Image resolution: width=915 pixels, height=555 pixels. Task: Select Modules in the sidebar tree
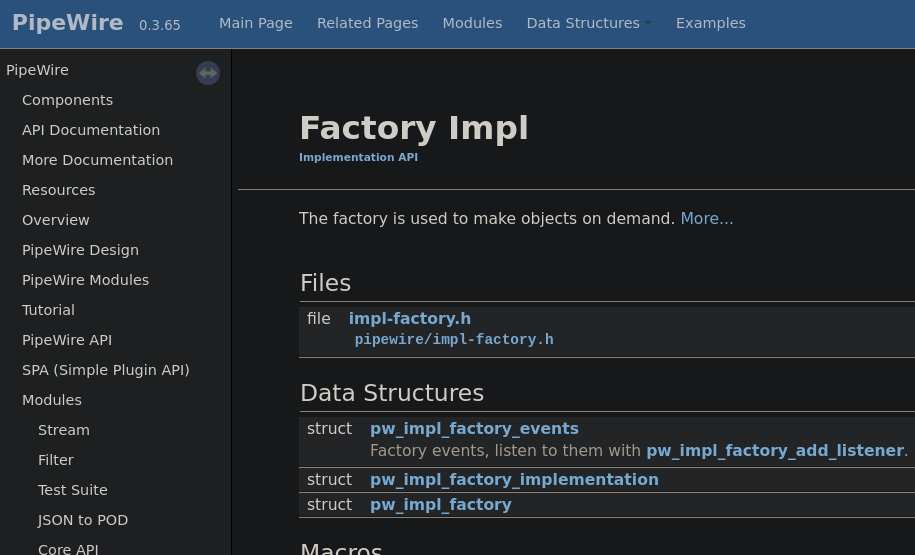pos(52,400)
